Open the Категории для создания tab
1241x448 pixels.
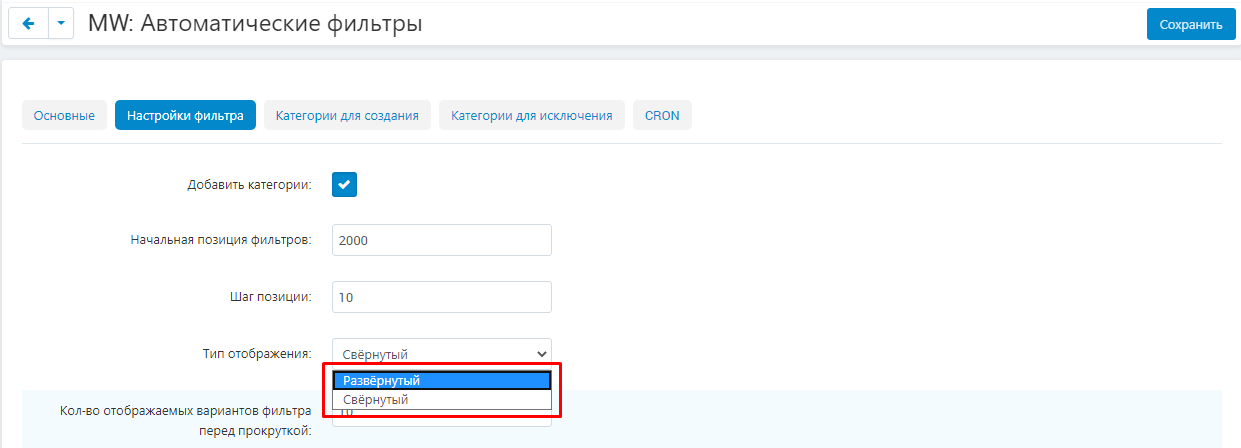(x=347, y=115)
